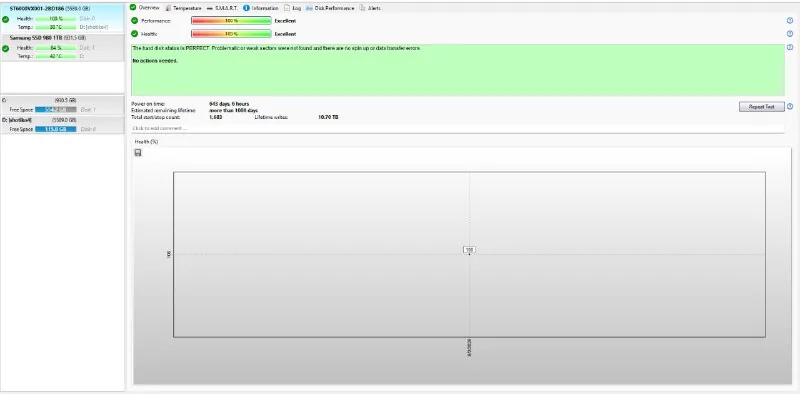Open help icon beside the Health rating bar
Image resolution: width=800 pixels, height=394 pixels.
tap(790, 34)
